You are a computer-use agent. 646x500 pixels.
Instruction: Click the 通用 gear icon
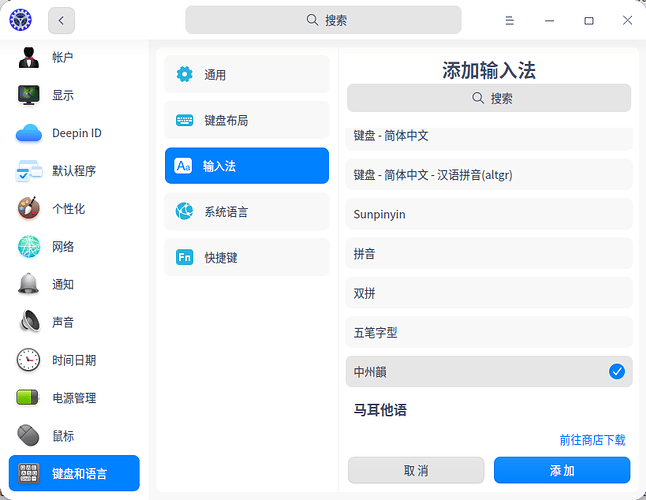(x=184, y=74)
